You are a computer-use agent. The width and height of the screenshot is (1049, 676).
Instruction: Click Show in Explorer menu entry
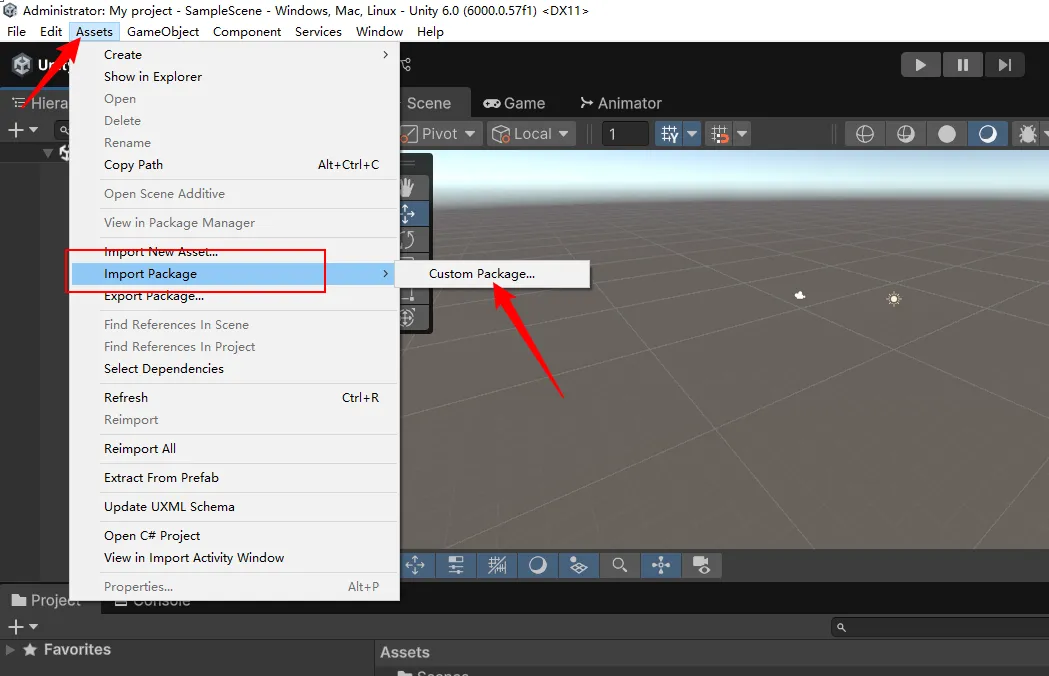tap(153, 77)
